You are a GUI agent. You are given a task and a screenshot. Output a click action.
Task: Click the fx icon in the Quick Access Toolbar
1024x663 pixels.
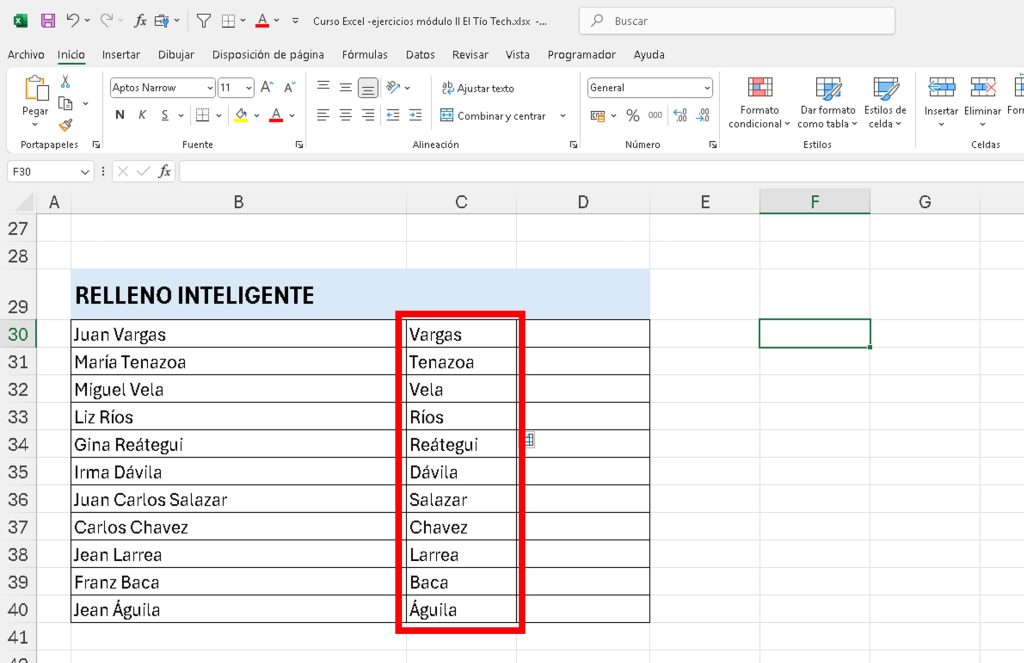[x=140, y=21]
